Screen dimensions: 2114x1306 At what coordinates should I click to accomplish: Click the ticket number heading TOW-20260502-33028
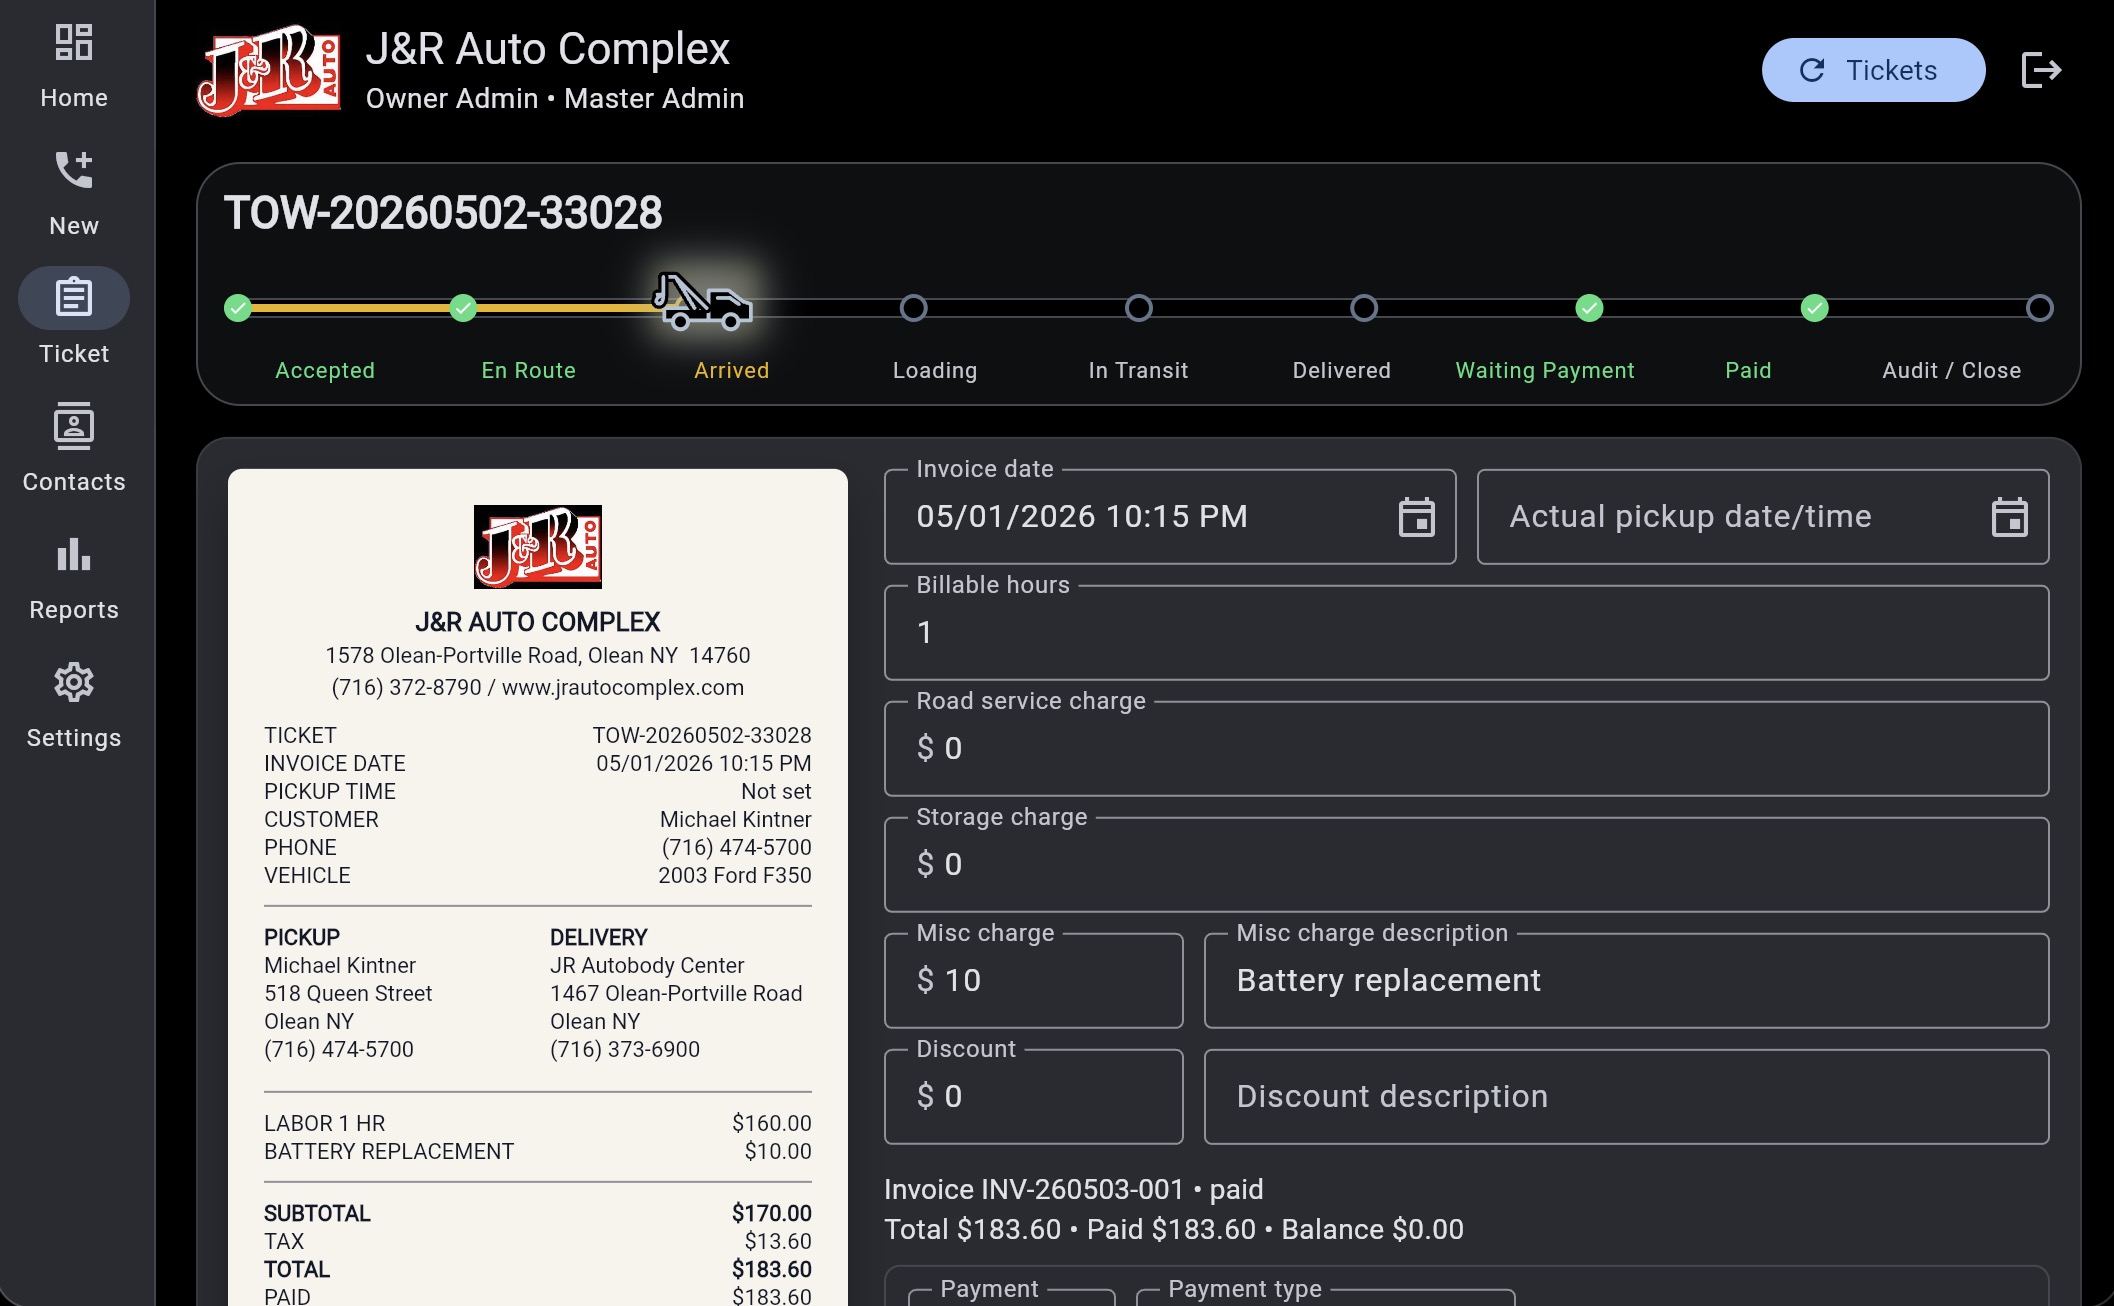click(443, 213)
